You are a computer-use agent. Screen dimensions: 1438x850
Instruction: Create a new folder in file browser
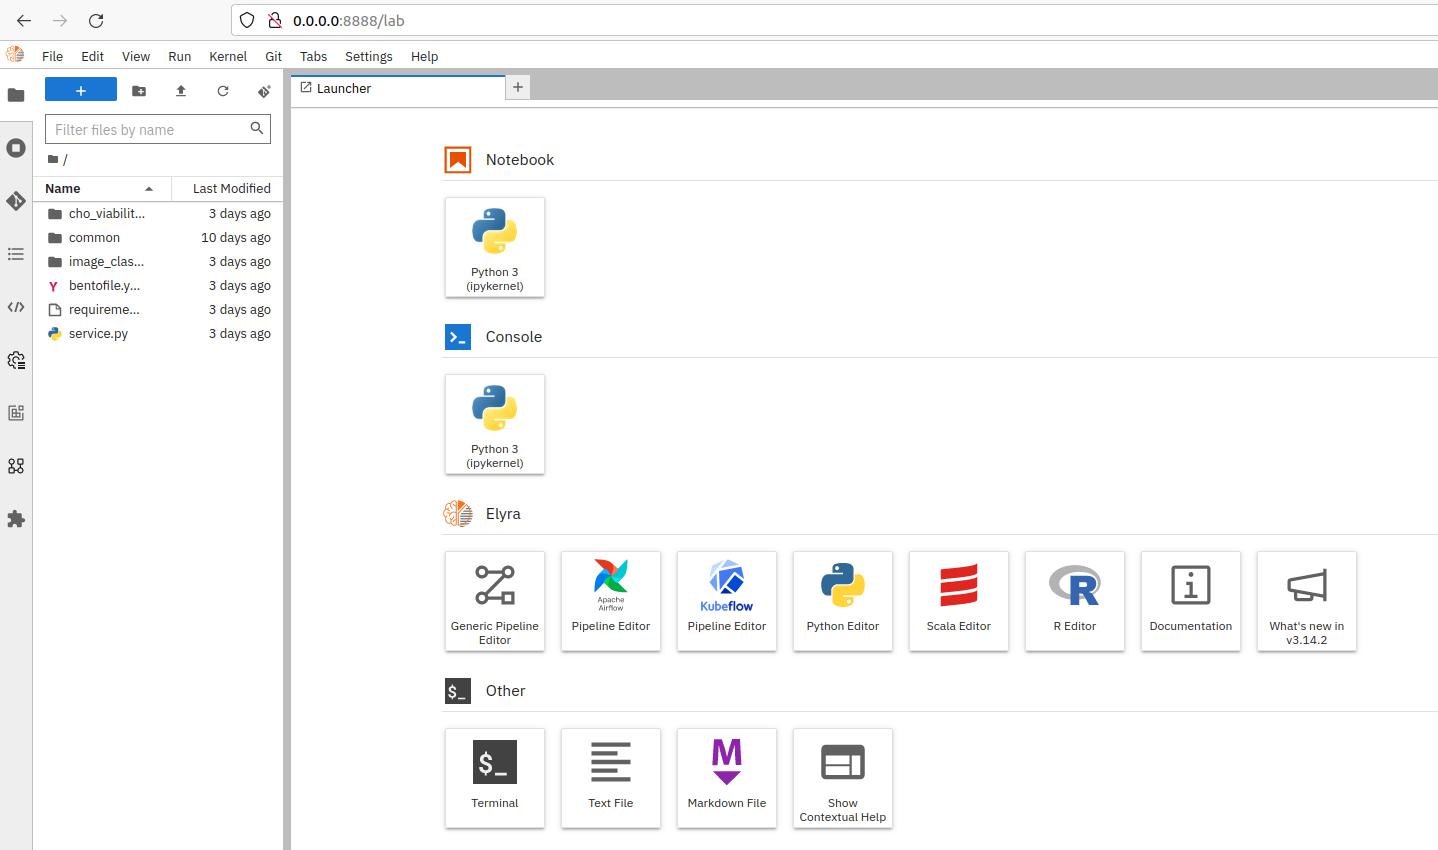click(139, 90)
